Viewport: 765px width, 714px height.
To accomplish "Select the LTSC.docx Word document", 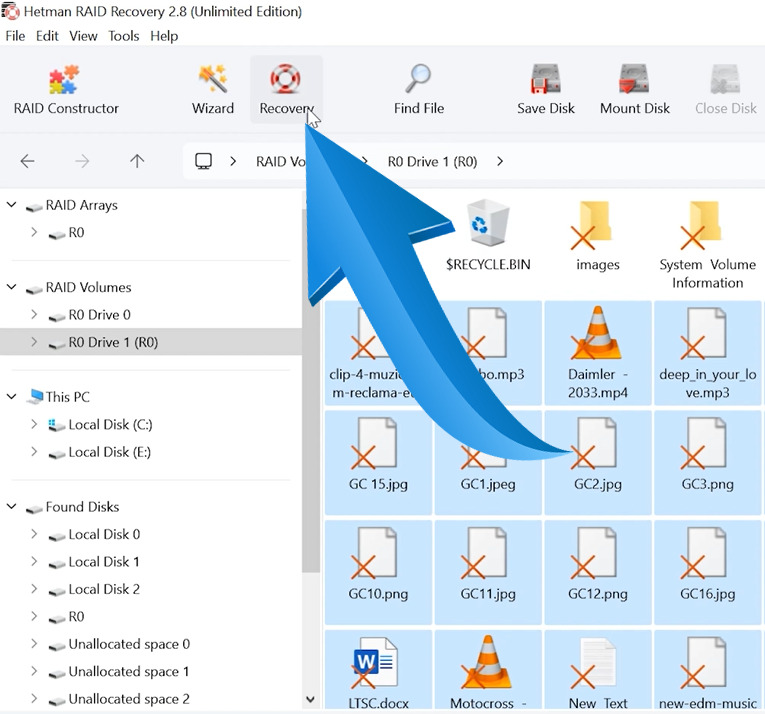I will pyautogui.click(x=378, y=671).
